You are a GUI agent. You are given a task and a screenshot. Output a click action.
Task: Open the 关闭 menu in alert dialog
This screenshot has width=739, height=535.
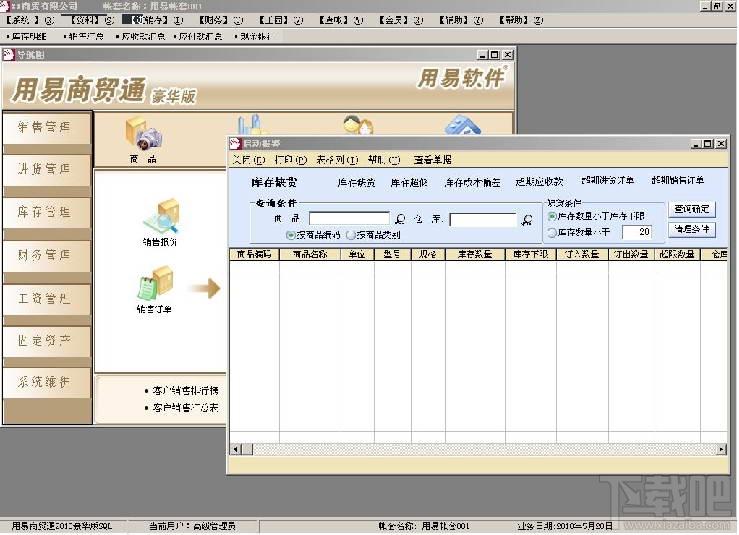pyautogui.click(x=249, y=160)
